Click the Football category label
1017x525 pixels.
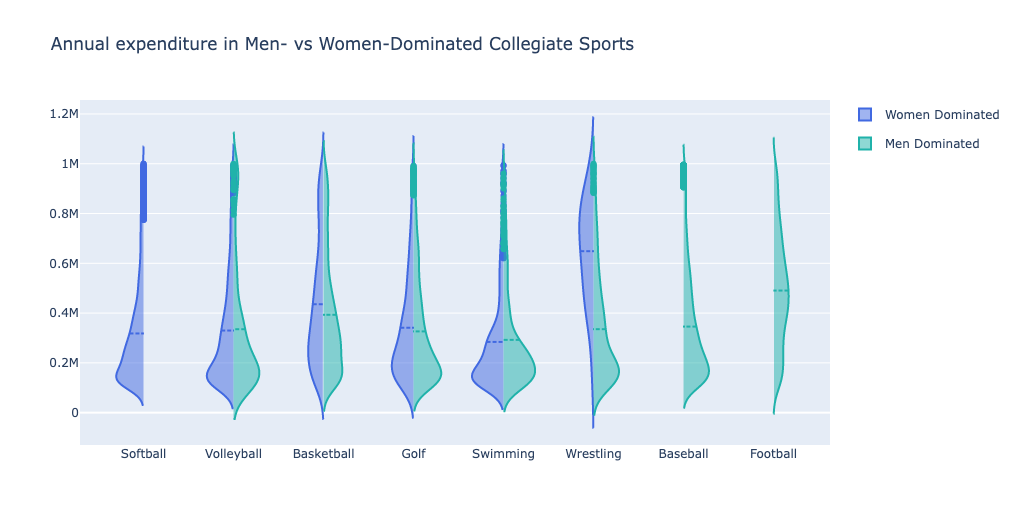[773, 454]
